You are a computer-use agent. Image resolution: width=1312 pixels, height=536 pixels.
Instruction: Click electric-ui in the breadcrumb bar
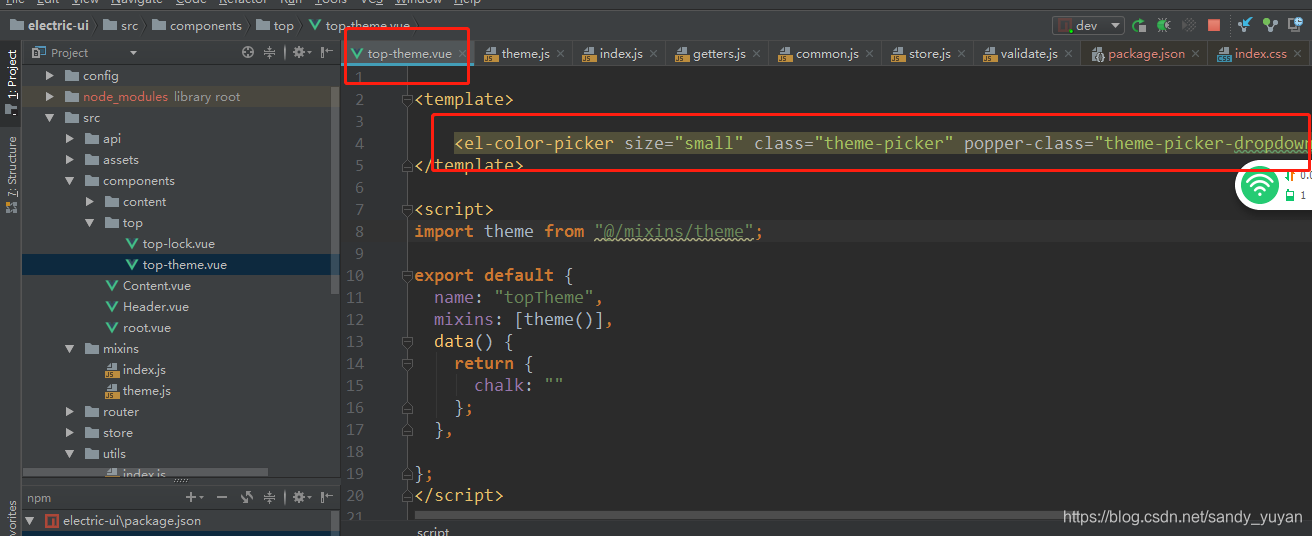(50, 25)
